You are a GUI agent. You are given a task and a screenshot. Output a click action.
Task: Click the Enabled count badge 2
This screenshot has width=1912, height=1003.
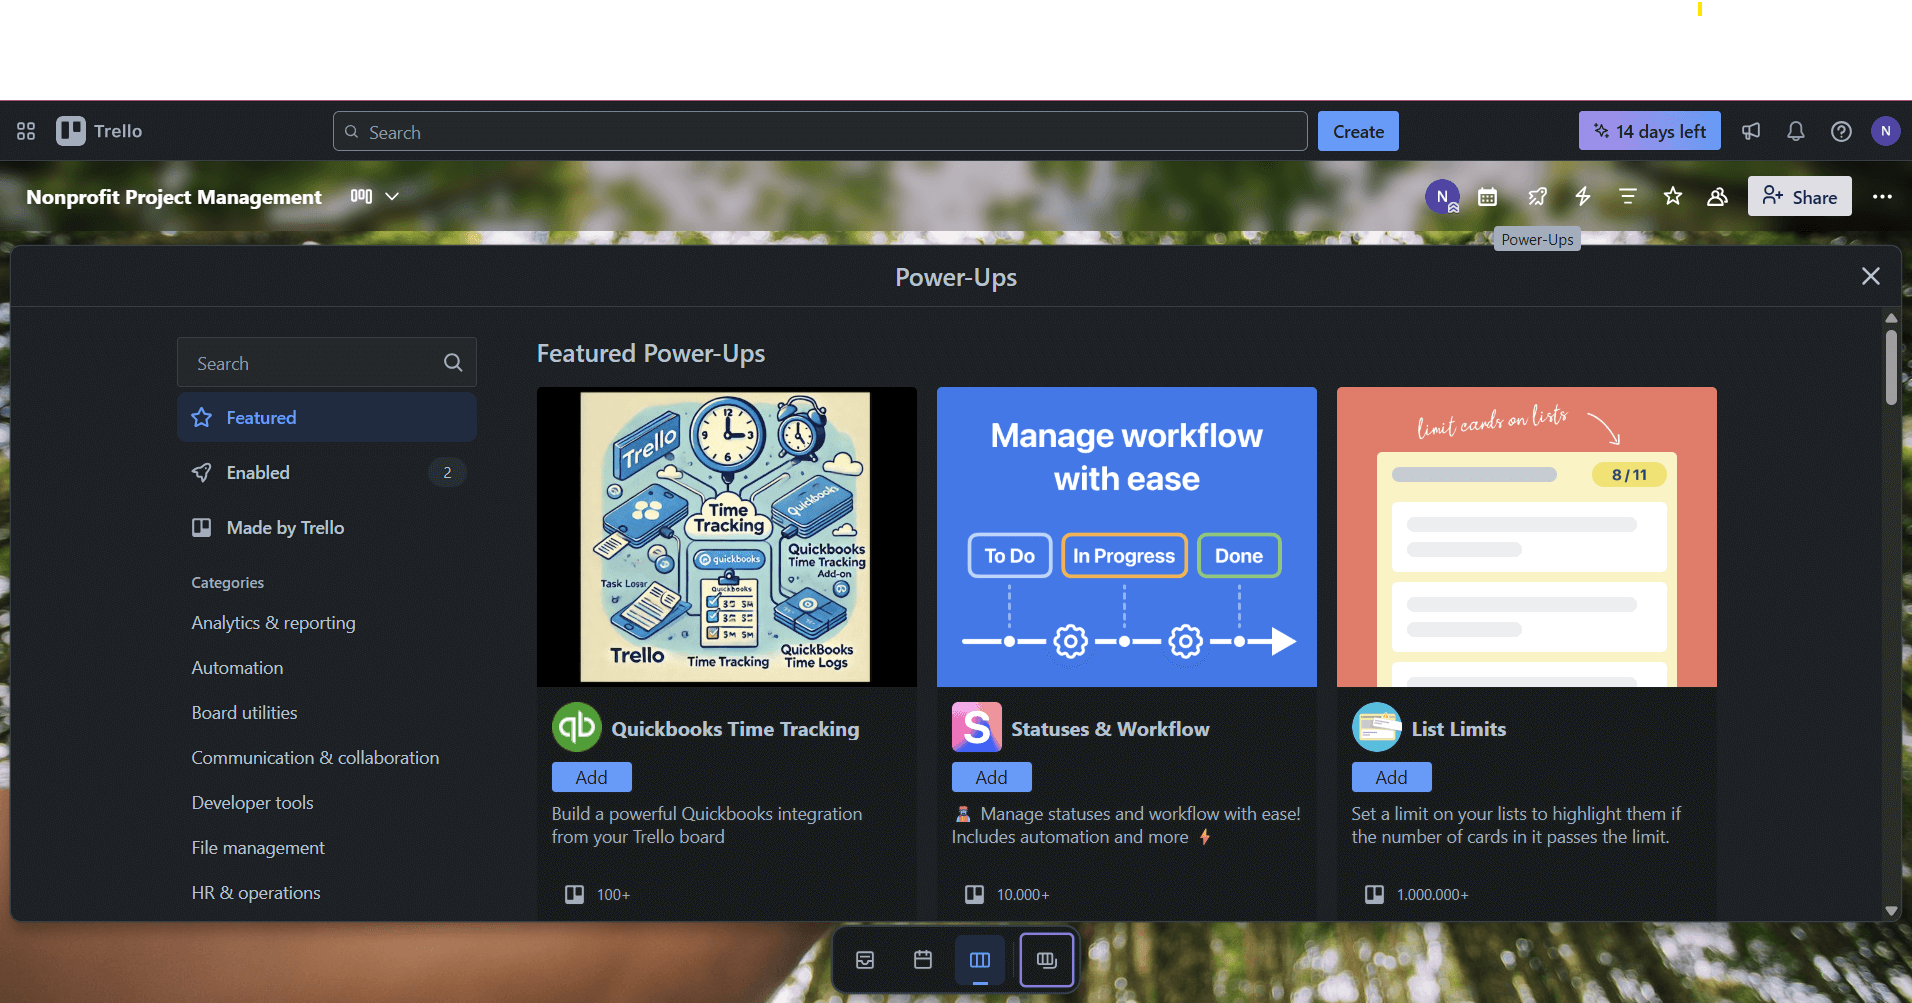pos(447,472)
